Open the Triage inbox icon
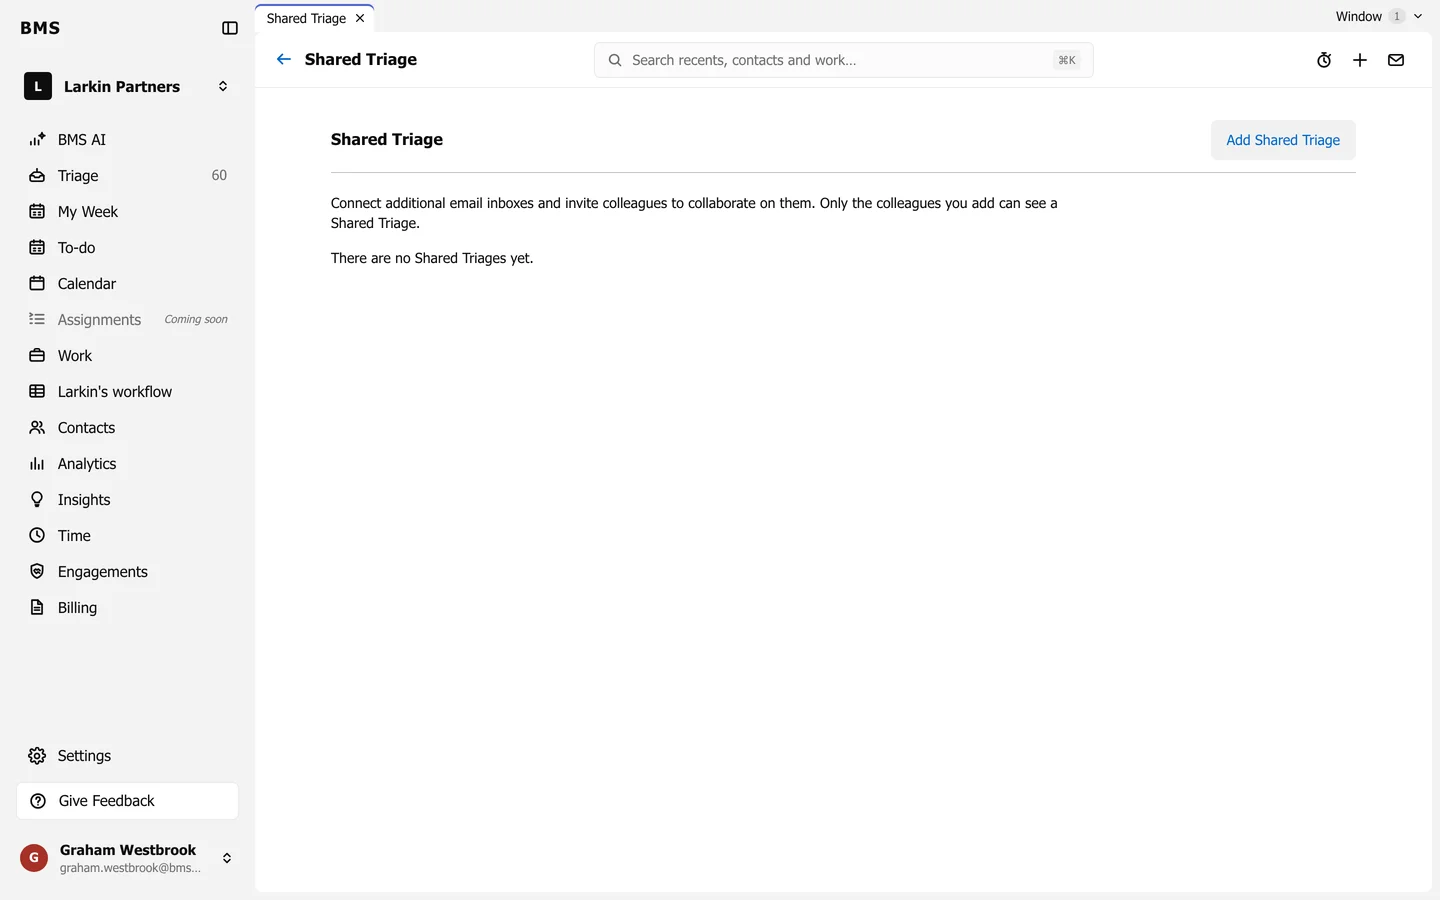 (x=37, y=176)
